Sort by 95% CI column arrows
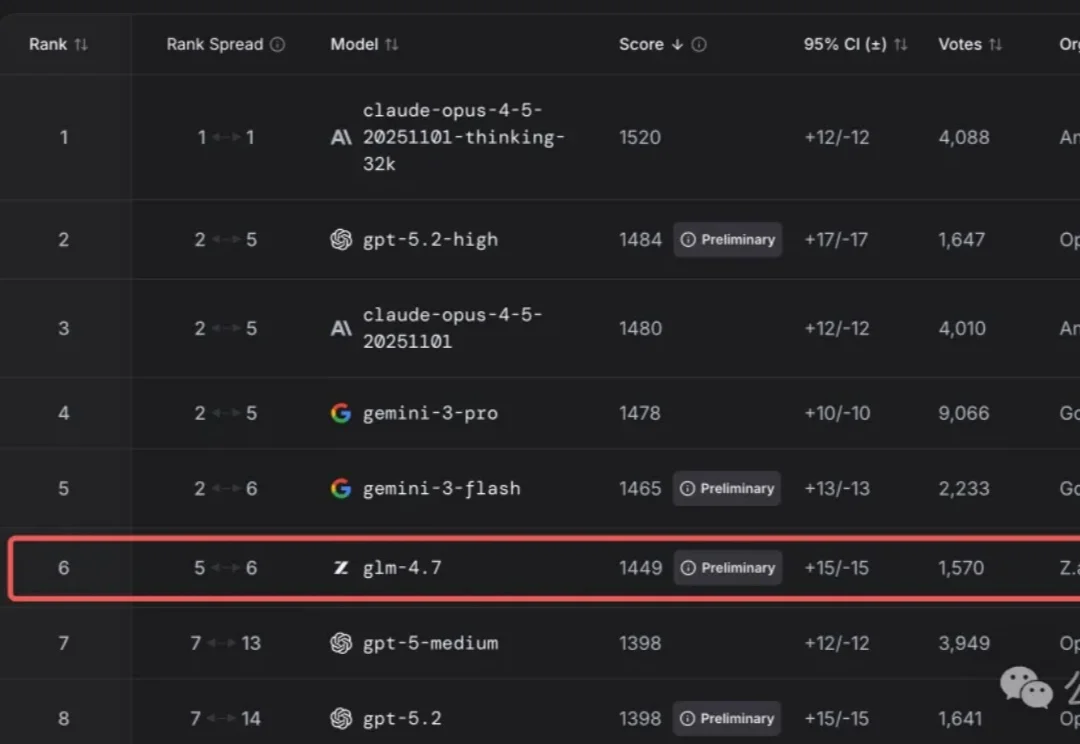 tap(901, 44)
